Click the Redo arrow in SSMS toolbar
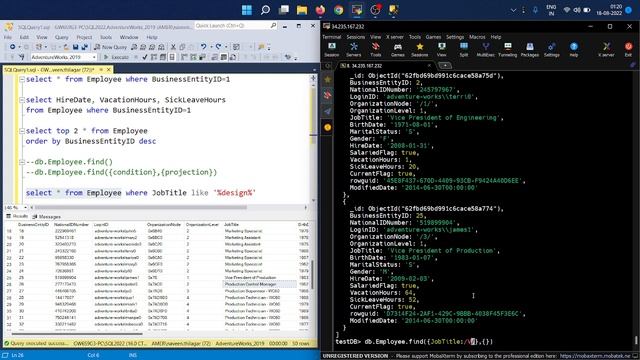The height and width of the screenshot is (360, 640). [218, 47]
